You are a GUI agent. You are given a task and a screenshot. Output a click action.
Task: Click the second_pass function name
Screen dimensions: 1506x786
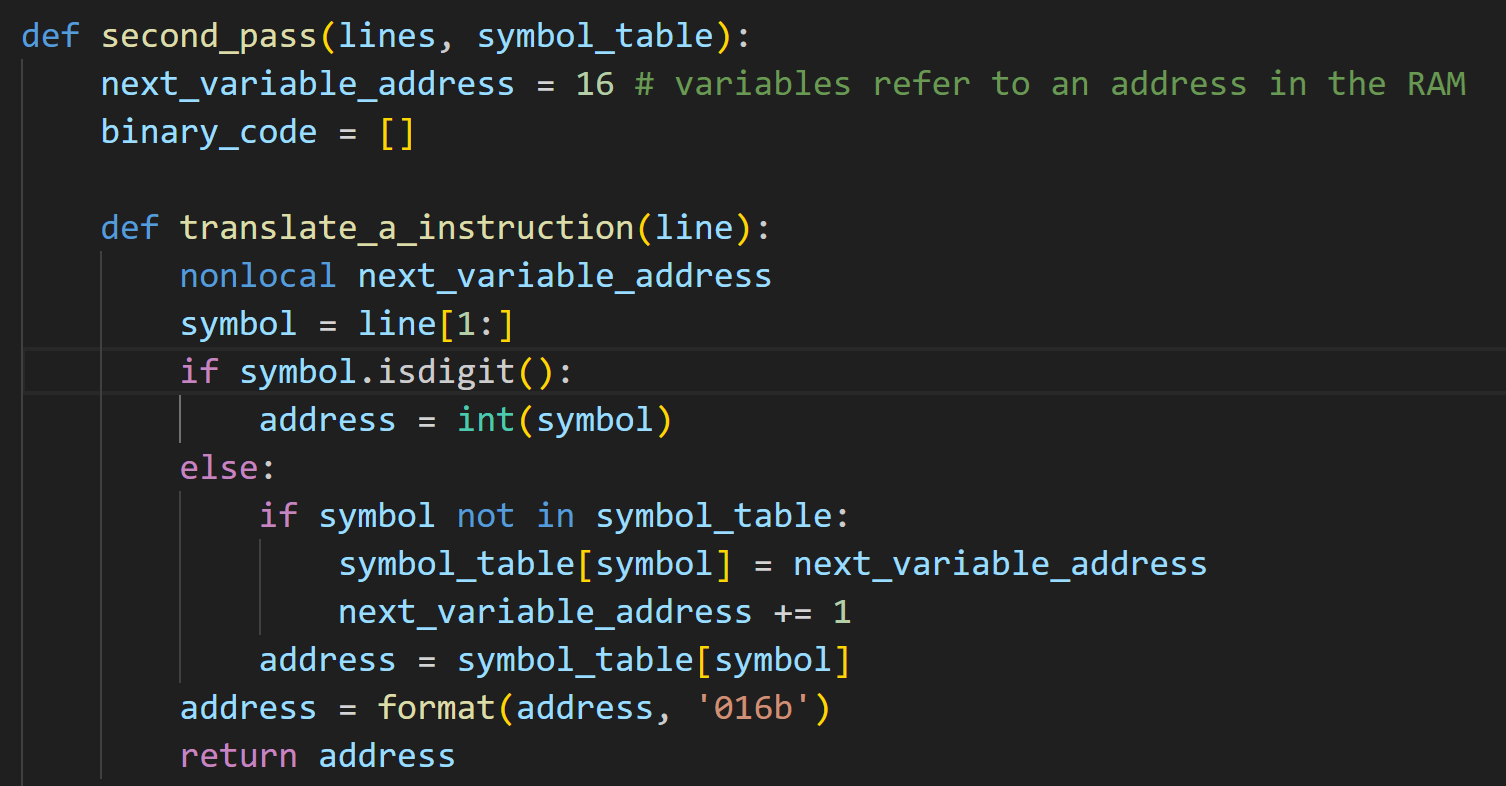coord(210,36)
